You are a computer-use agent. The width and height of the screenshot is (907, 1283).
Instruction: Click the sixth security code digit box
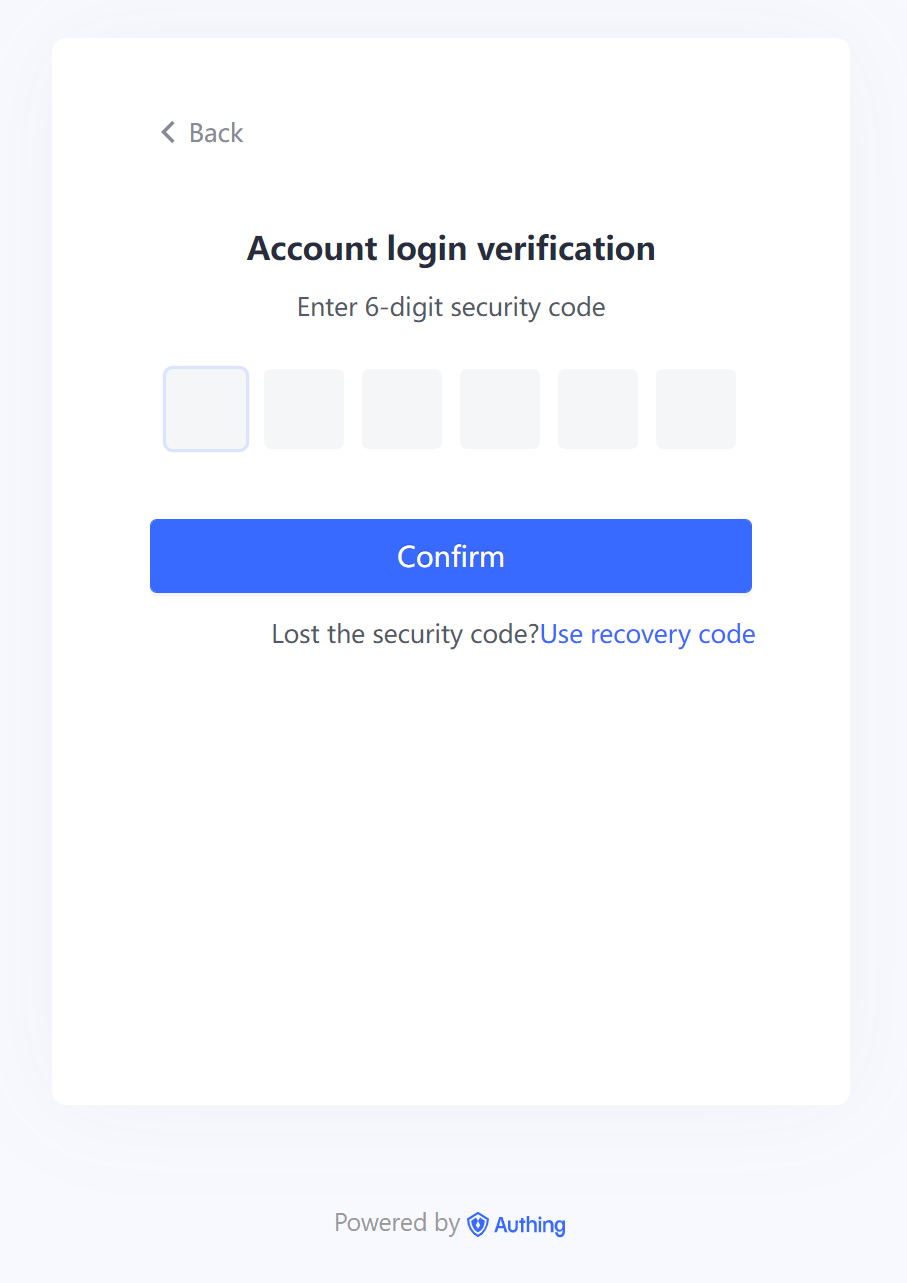point(696,409)
